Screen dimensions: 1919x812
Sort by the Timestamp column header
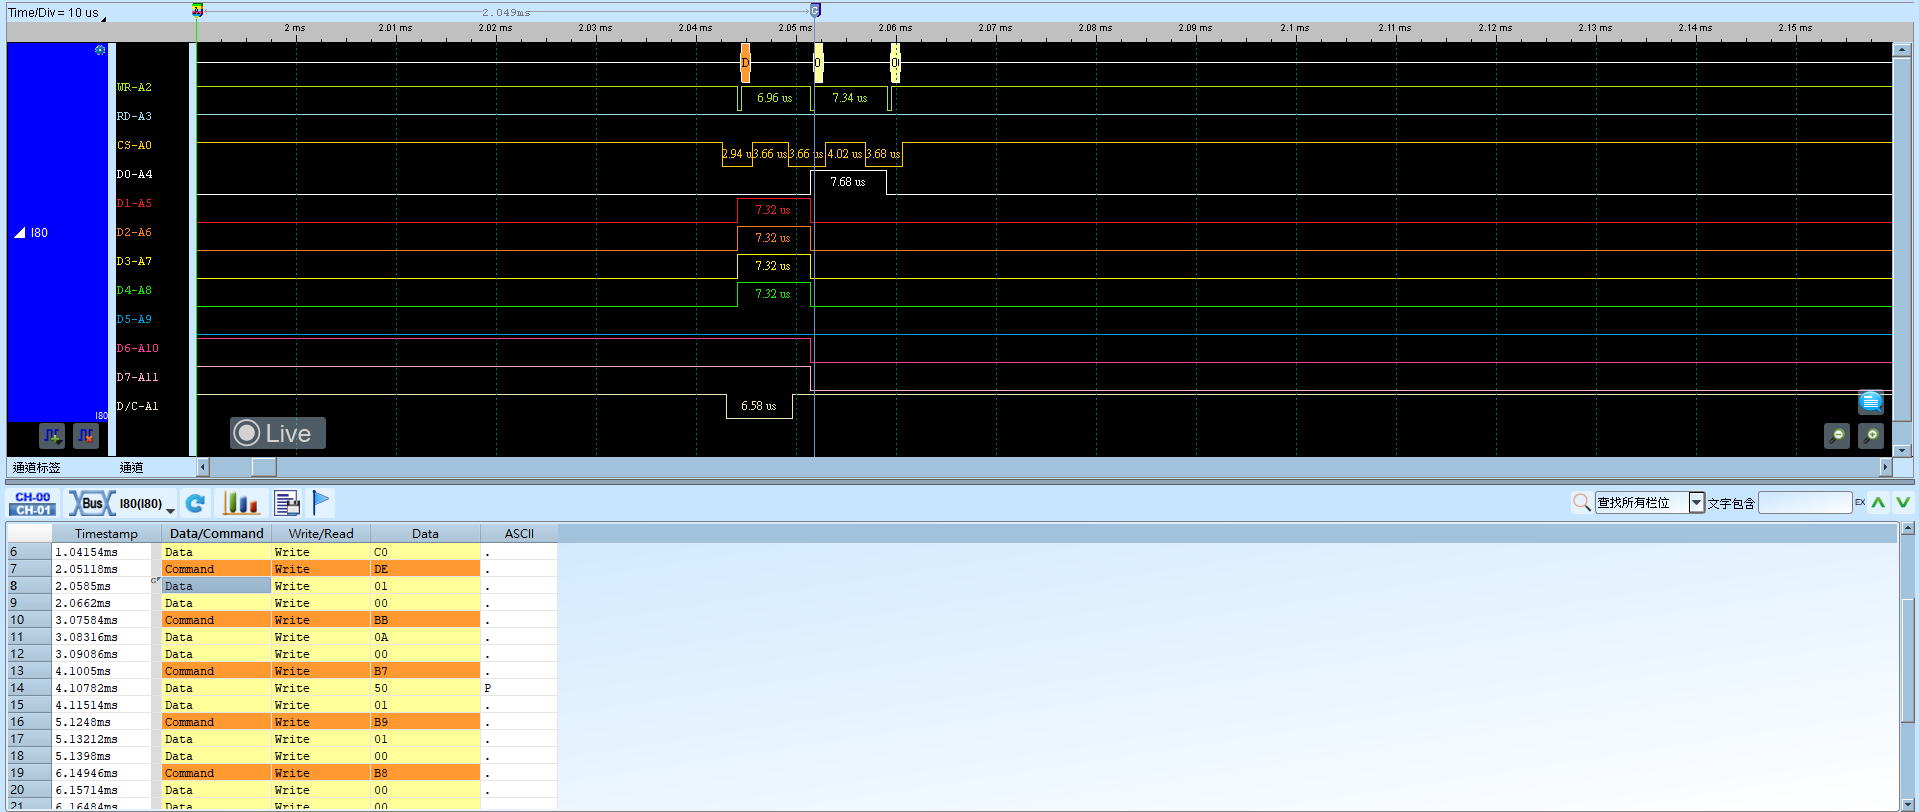pos(106,534)
